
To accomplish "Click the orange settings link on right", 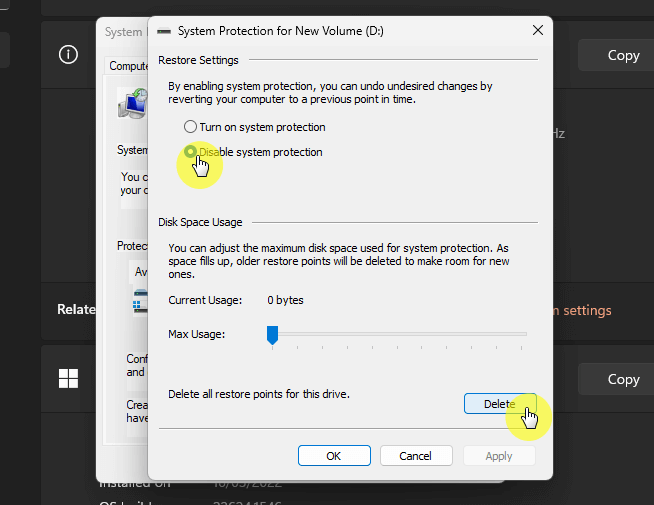I will [582, 310].
